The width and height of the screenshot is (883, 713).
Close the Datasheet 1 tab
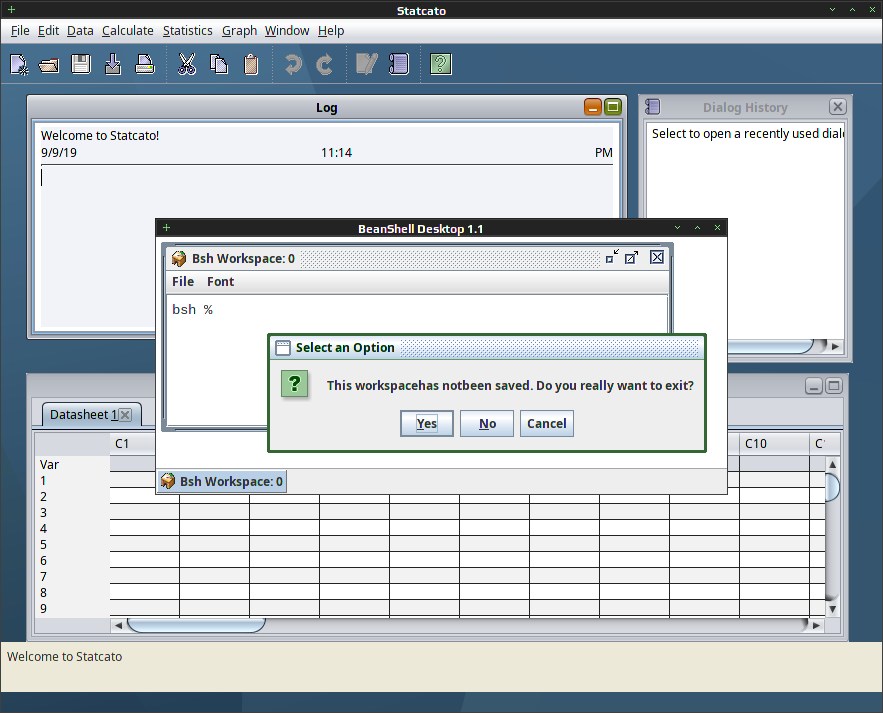click(x=126, y=415)
